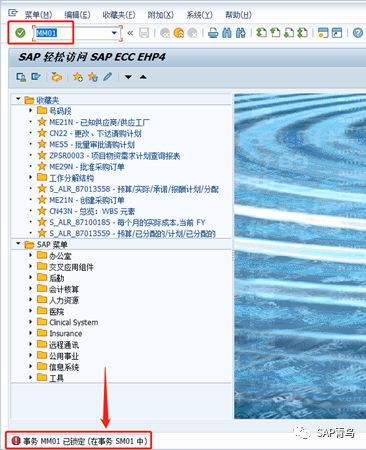Click Add to Favorites star icon
Screen dimensions: 366x450
click(x=78, y=77)
